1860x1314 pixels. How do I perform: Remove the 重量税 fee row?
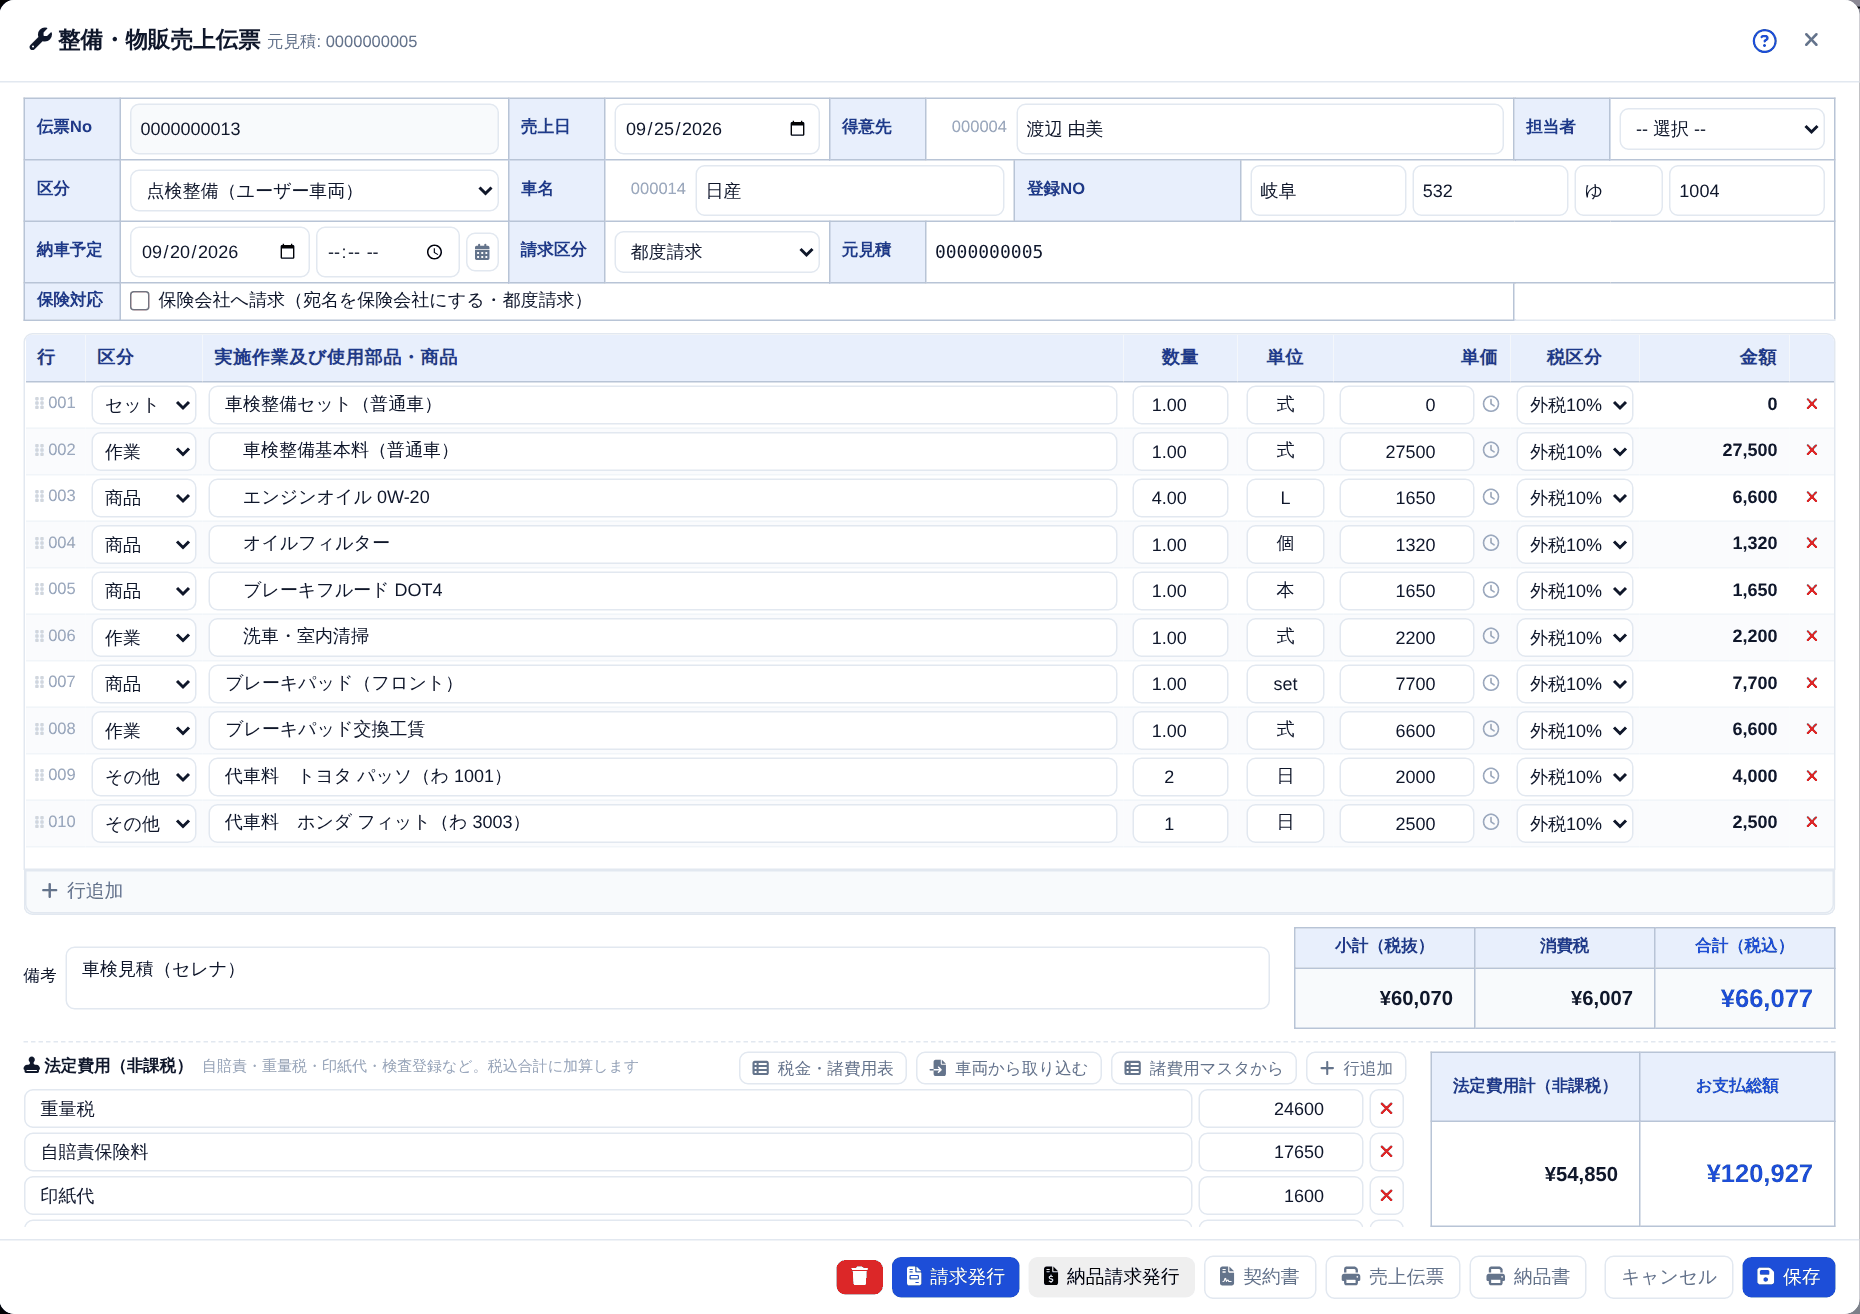point(1386,1108)
